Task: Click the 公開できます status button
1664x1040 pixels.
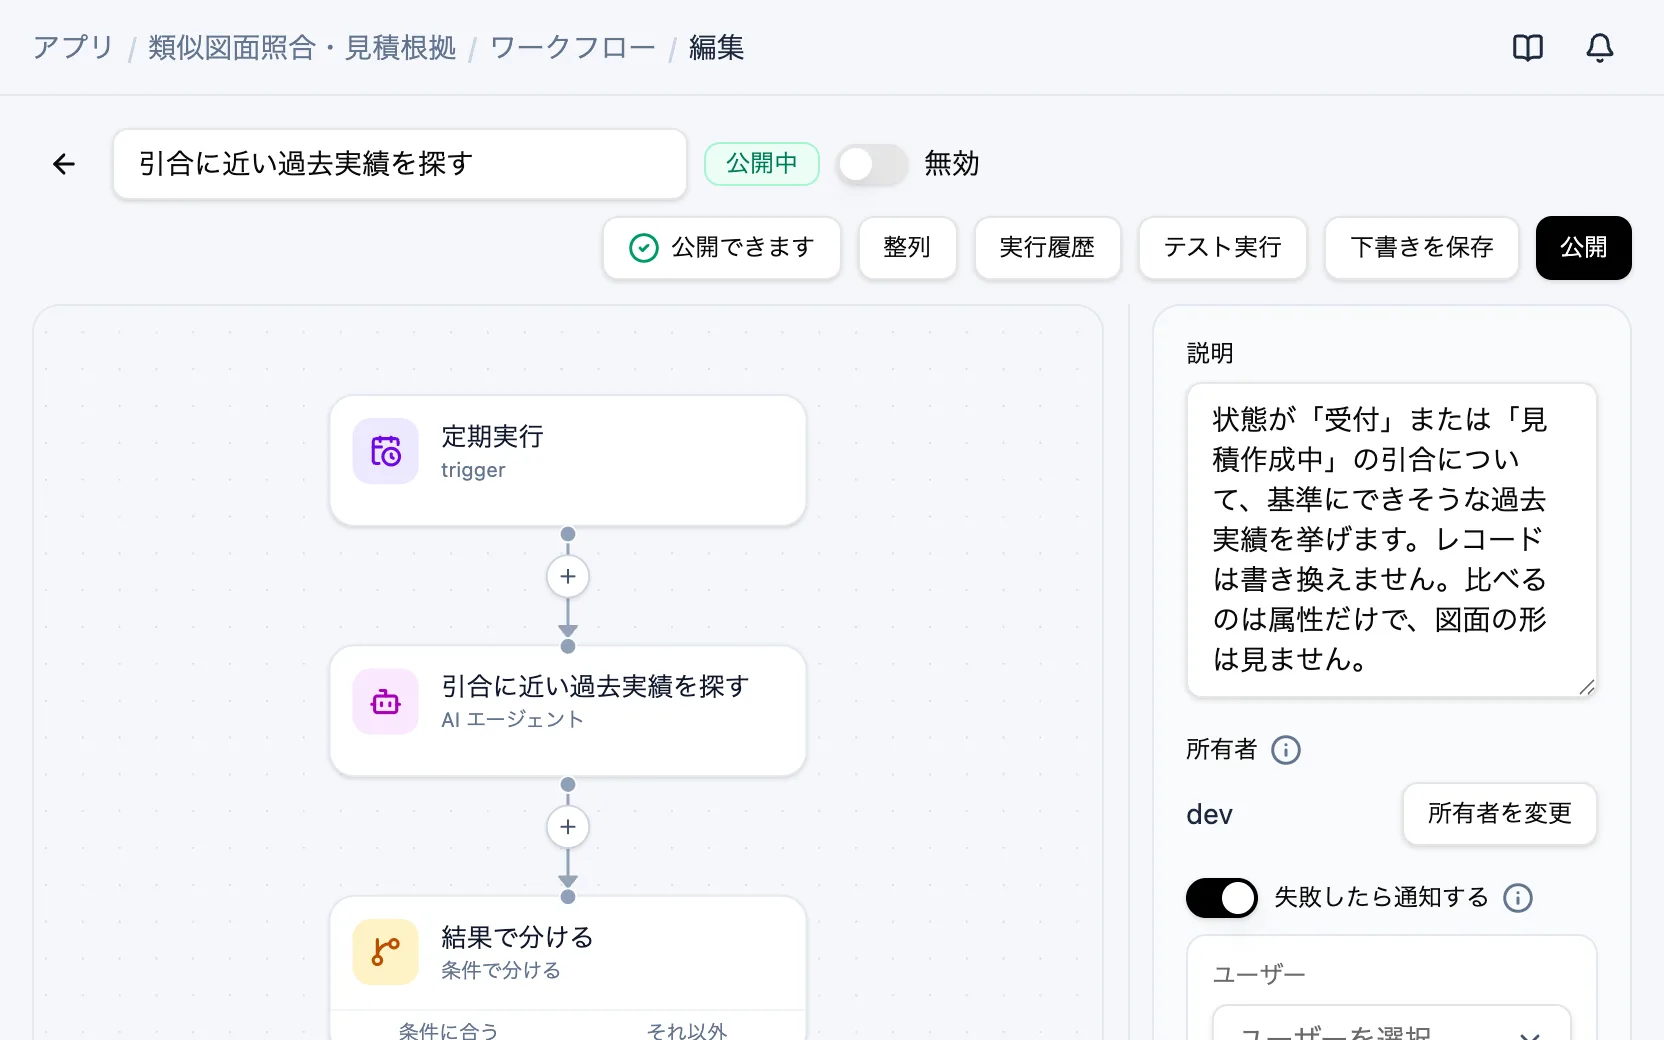Action: point(722,248)
